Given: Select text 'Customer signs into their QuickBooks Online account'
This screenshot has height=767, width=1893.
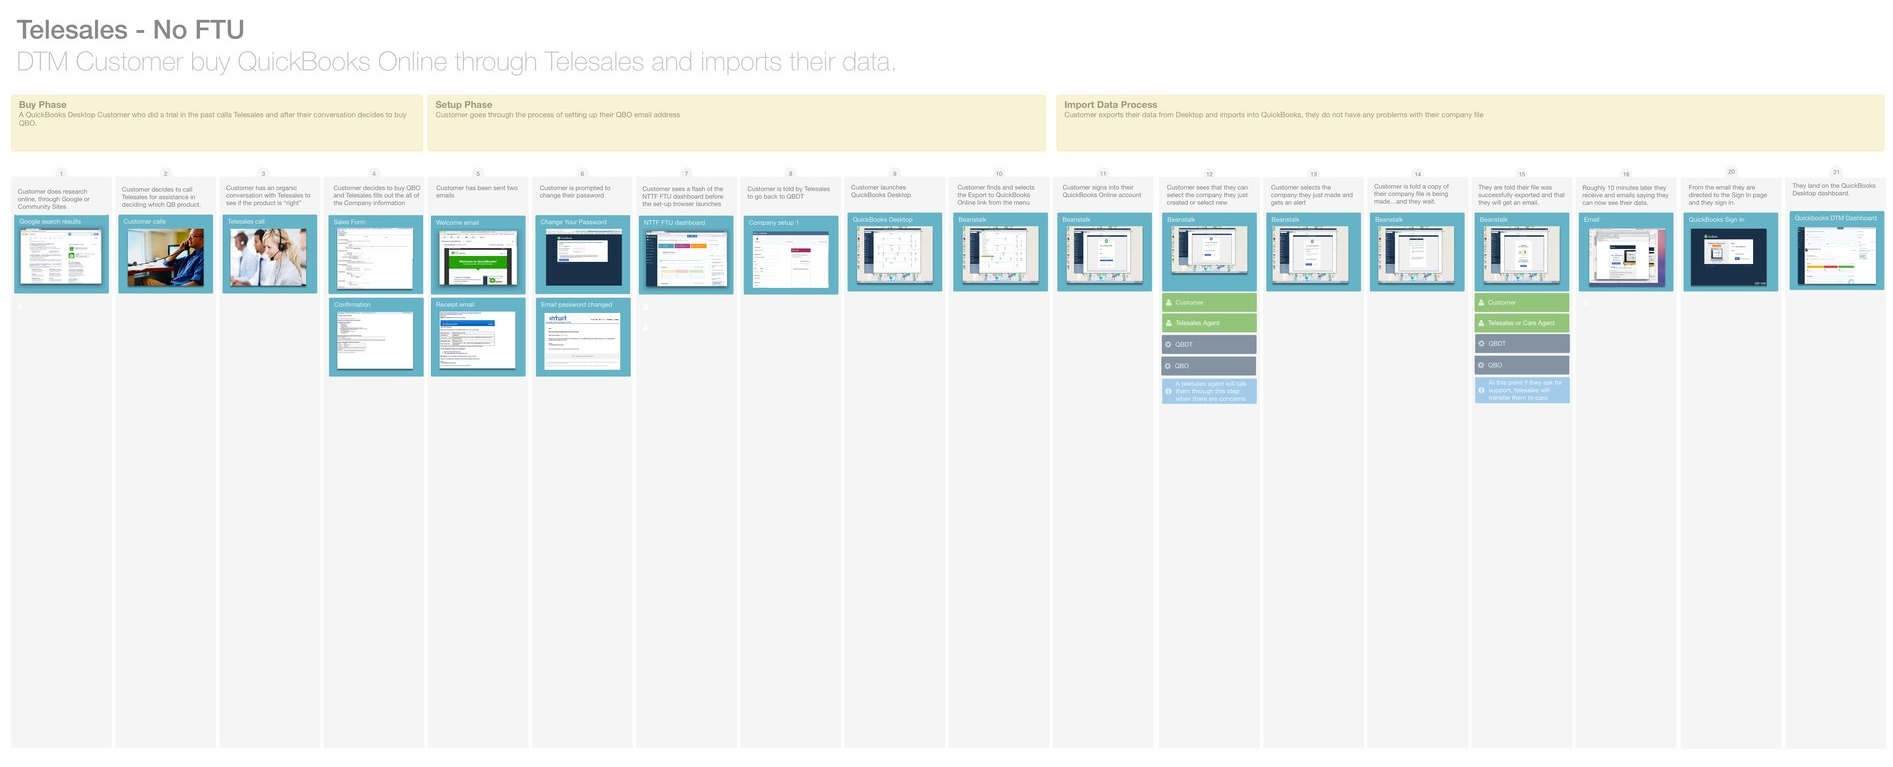Looking at the screenshot, I should pyautogui.click(x=1102, y=191).
